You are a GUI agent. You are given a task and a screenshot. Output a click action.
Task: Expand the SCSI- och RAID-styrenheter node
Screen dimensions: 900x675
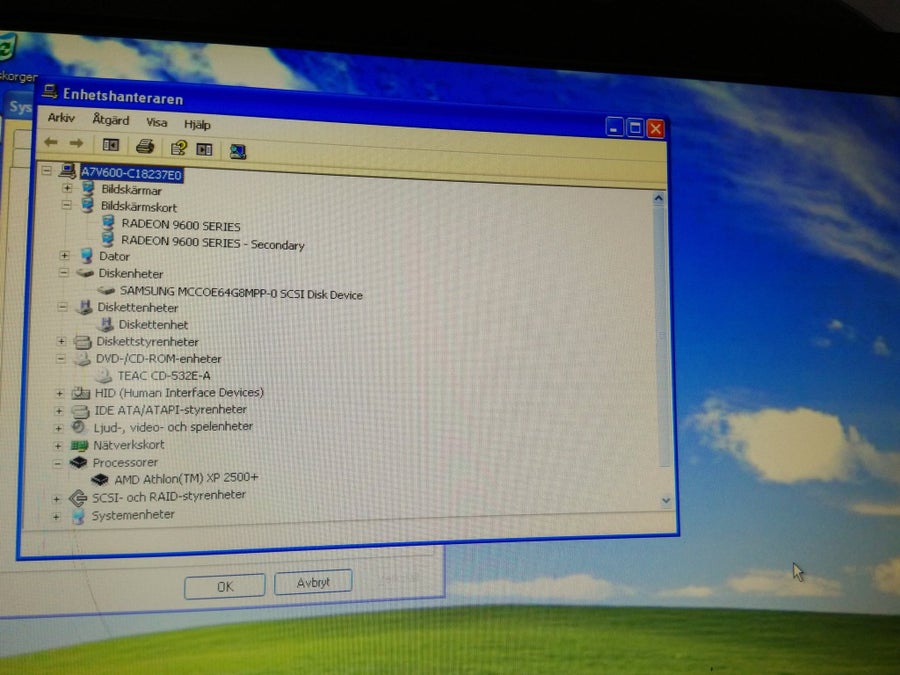(x=56, y=499)
